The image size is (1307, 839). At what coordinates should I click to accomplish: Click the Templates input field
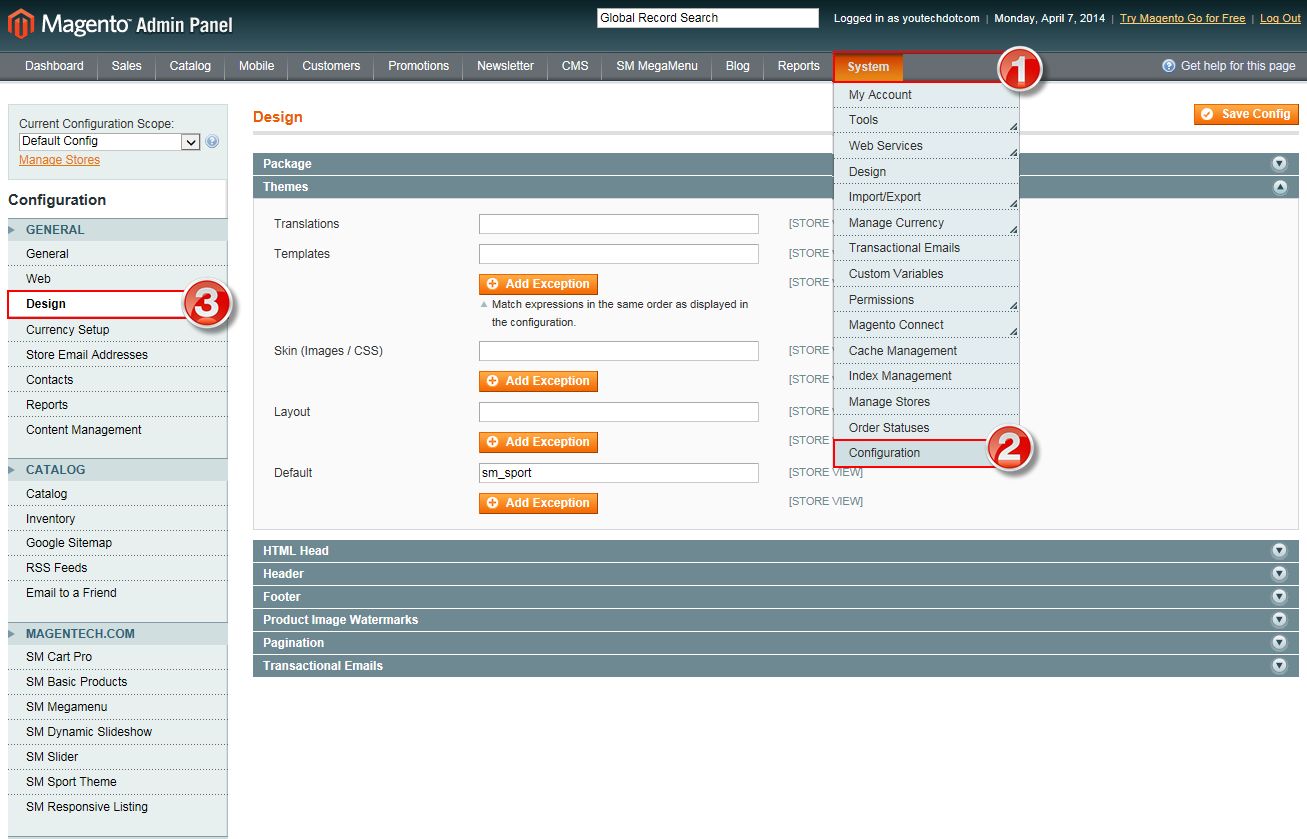[619, 254]
